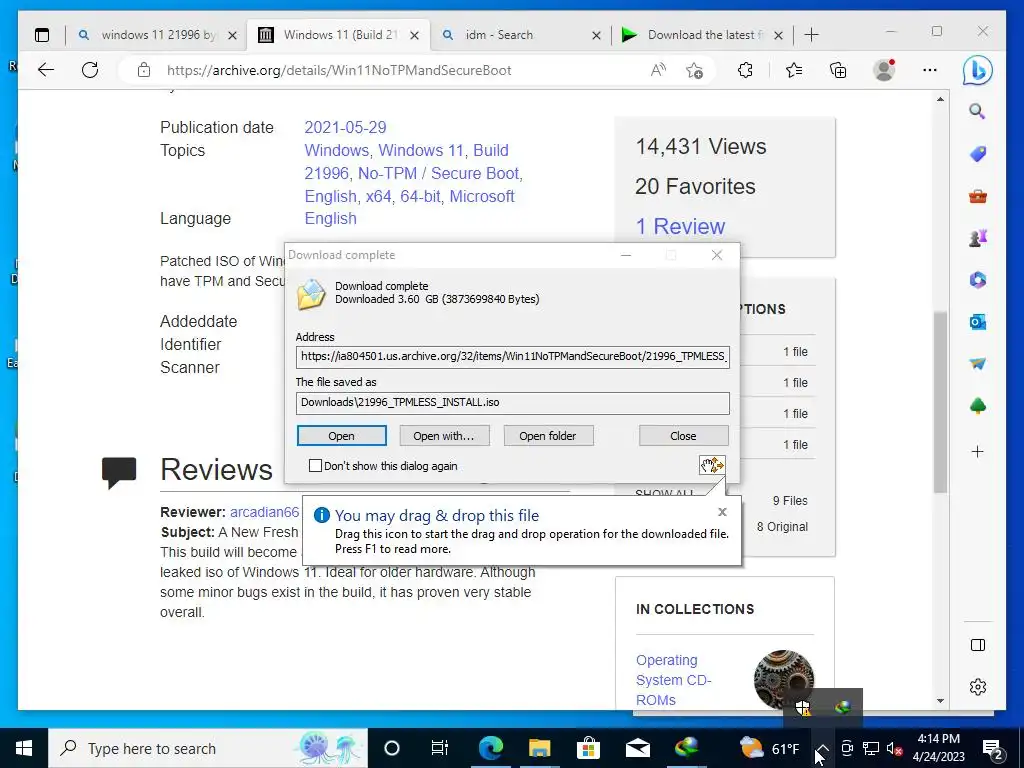This screenshot has height=768, width=1024.
Task: Switch to the windows 11 21996 search tab
Action: point(157,35)
